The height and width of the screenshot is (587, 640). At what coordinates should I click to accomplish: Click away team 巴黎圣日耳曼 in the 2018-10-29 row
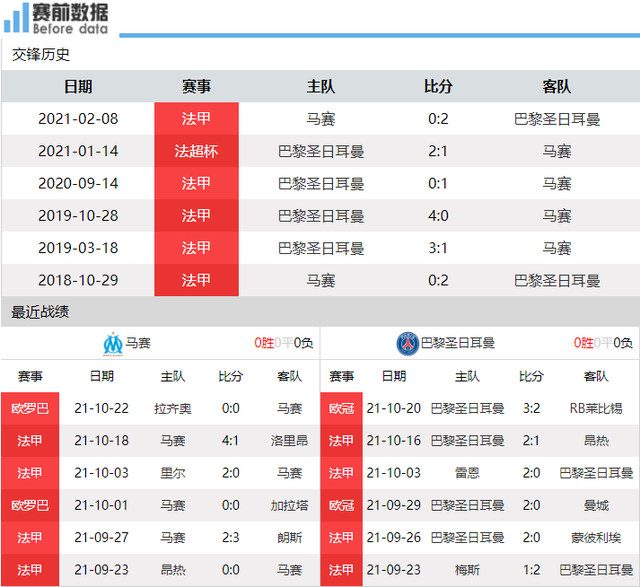pos(557,280)
